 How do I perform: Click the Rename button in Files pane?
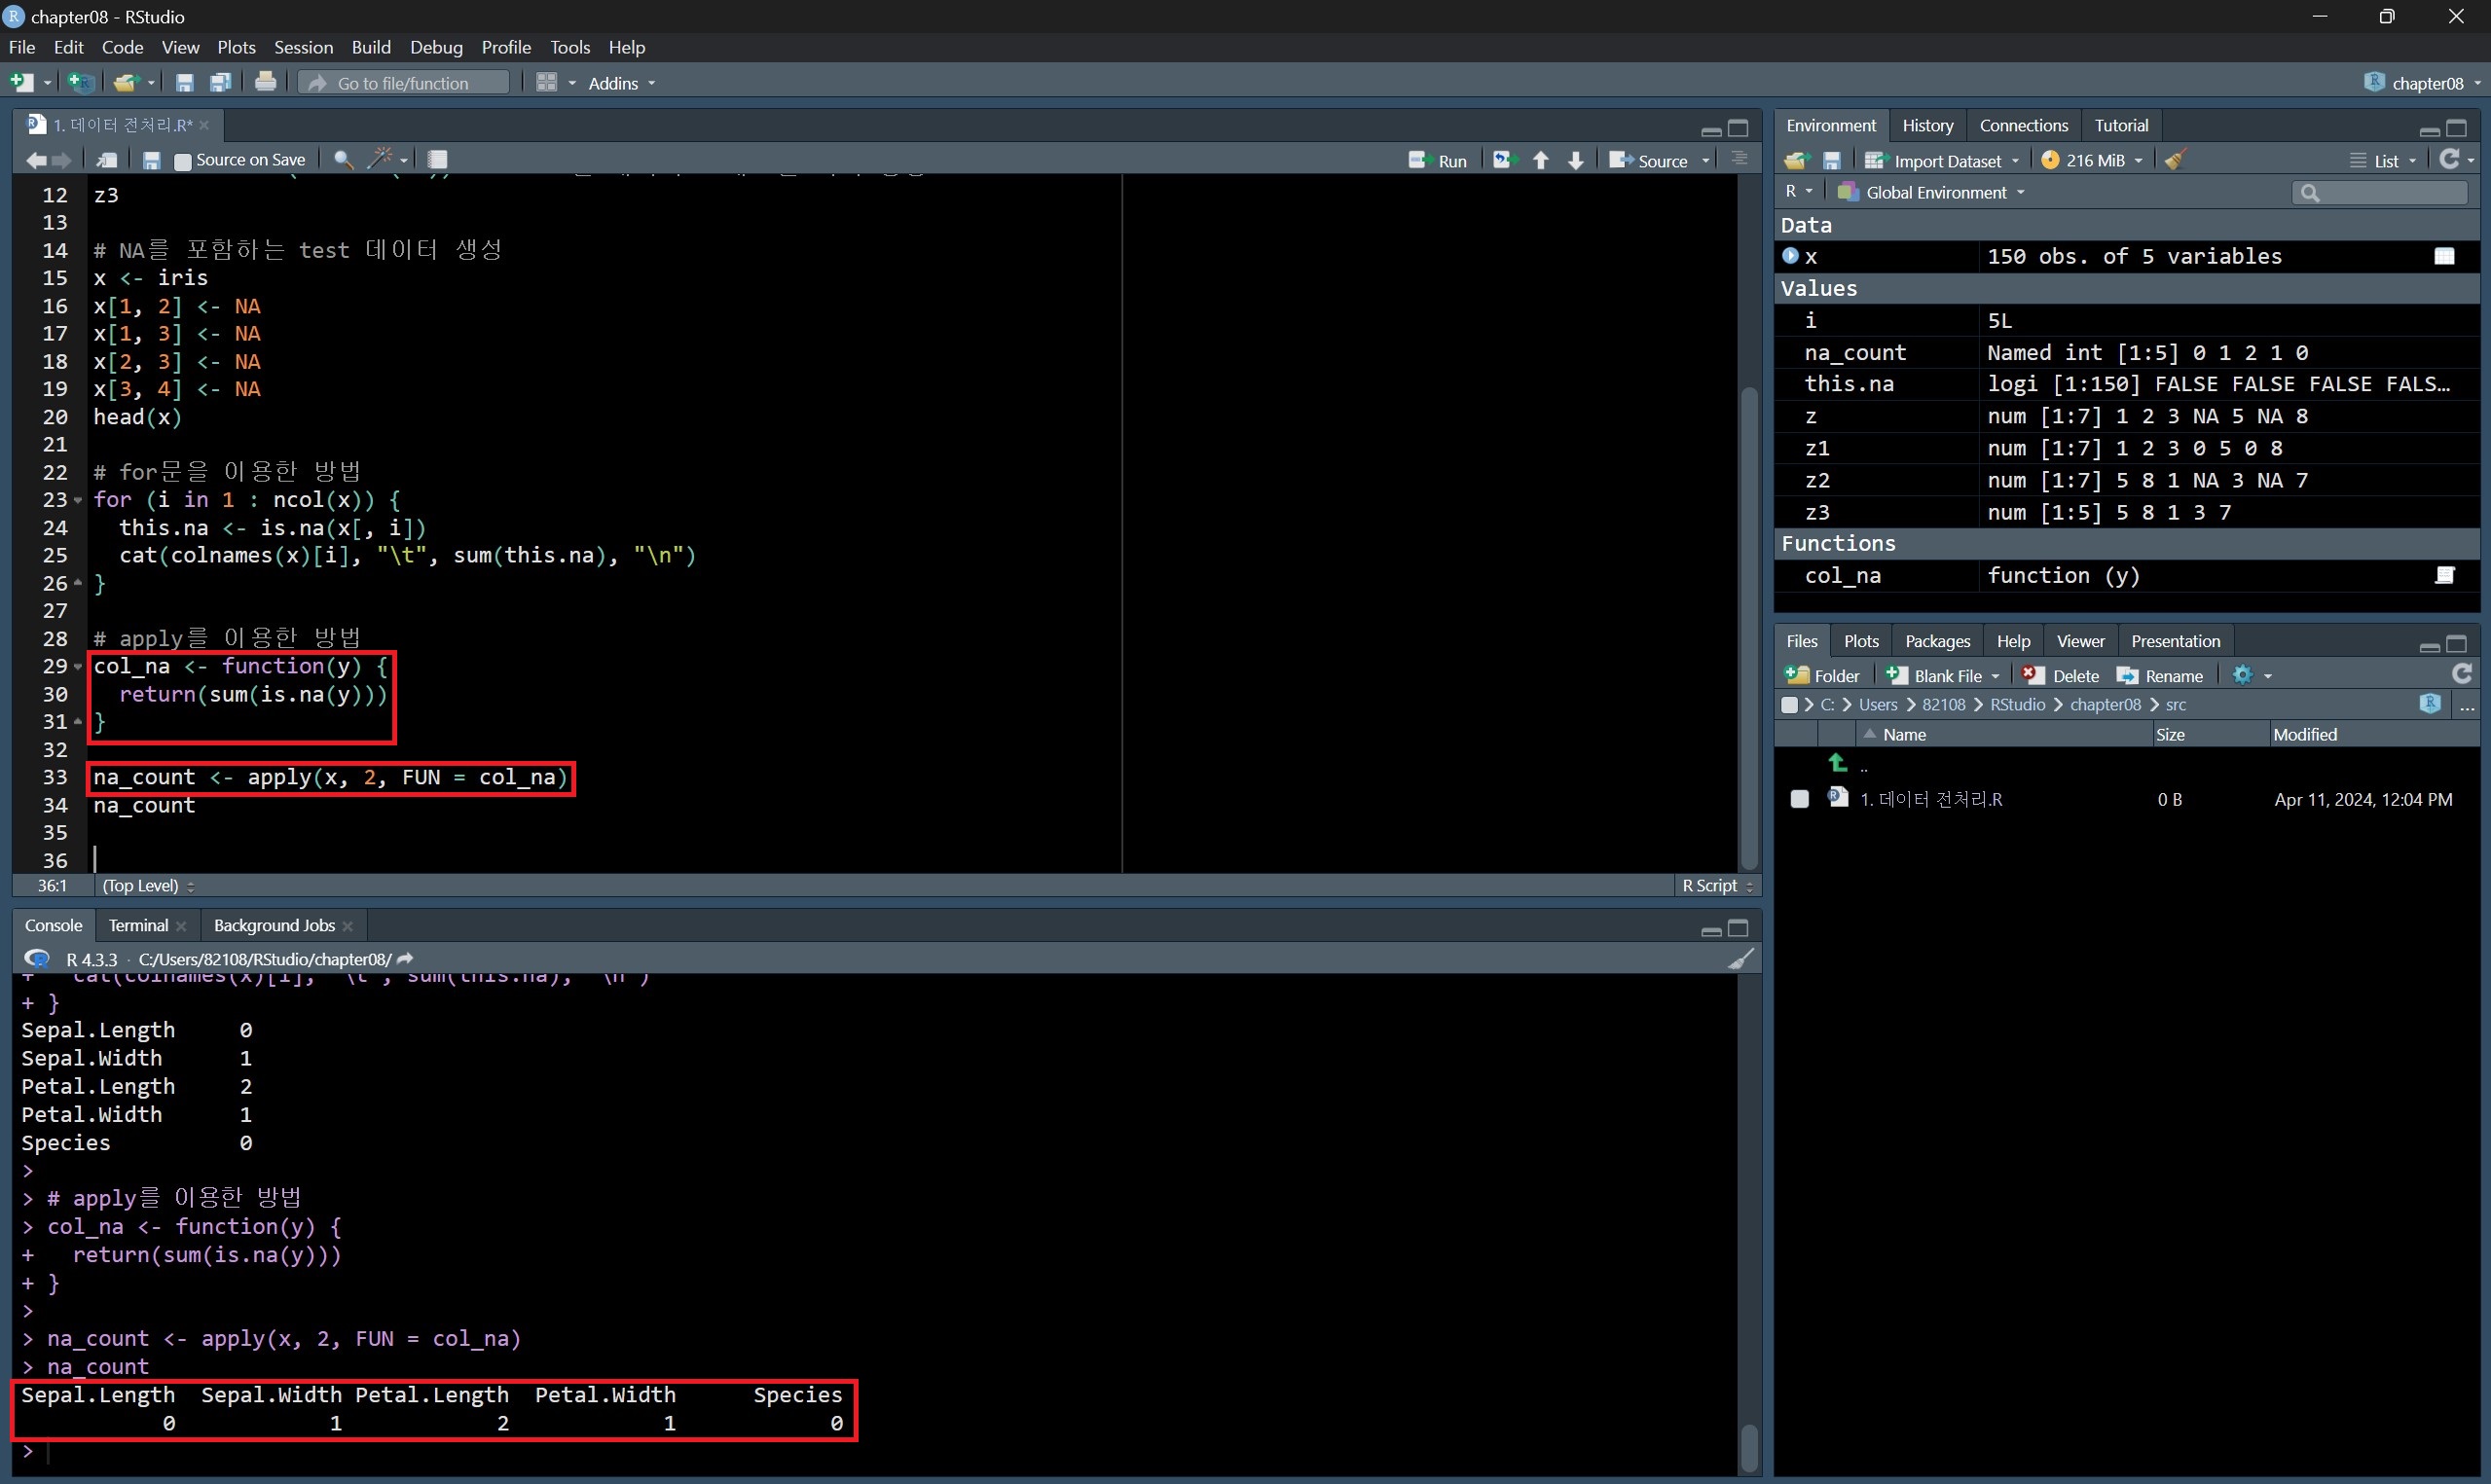(2160, 676)
